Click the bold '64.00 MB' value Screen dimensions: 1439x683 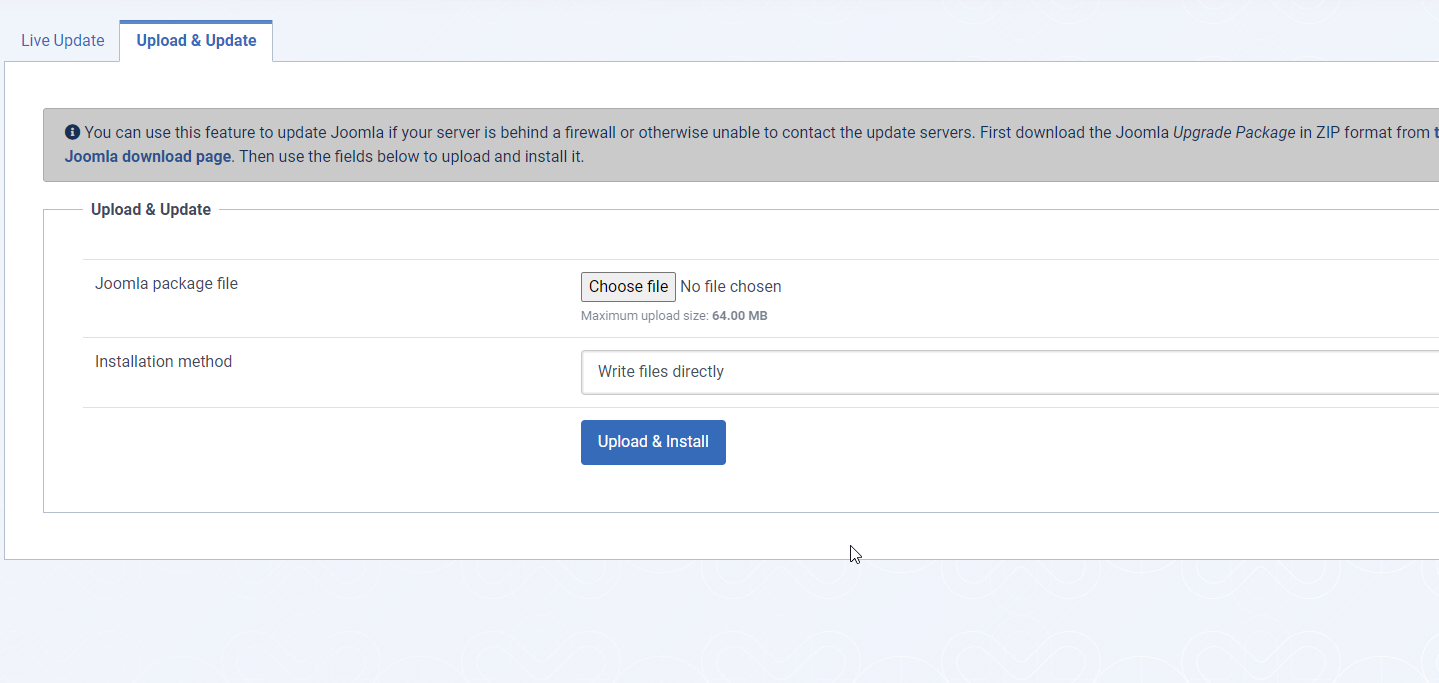(x=740, y=316)
